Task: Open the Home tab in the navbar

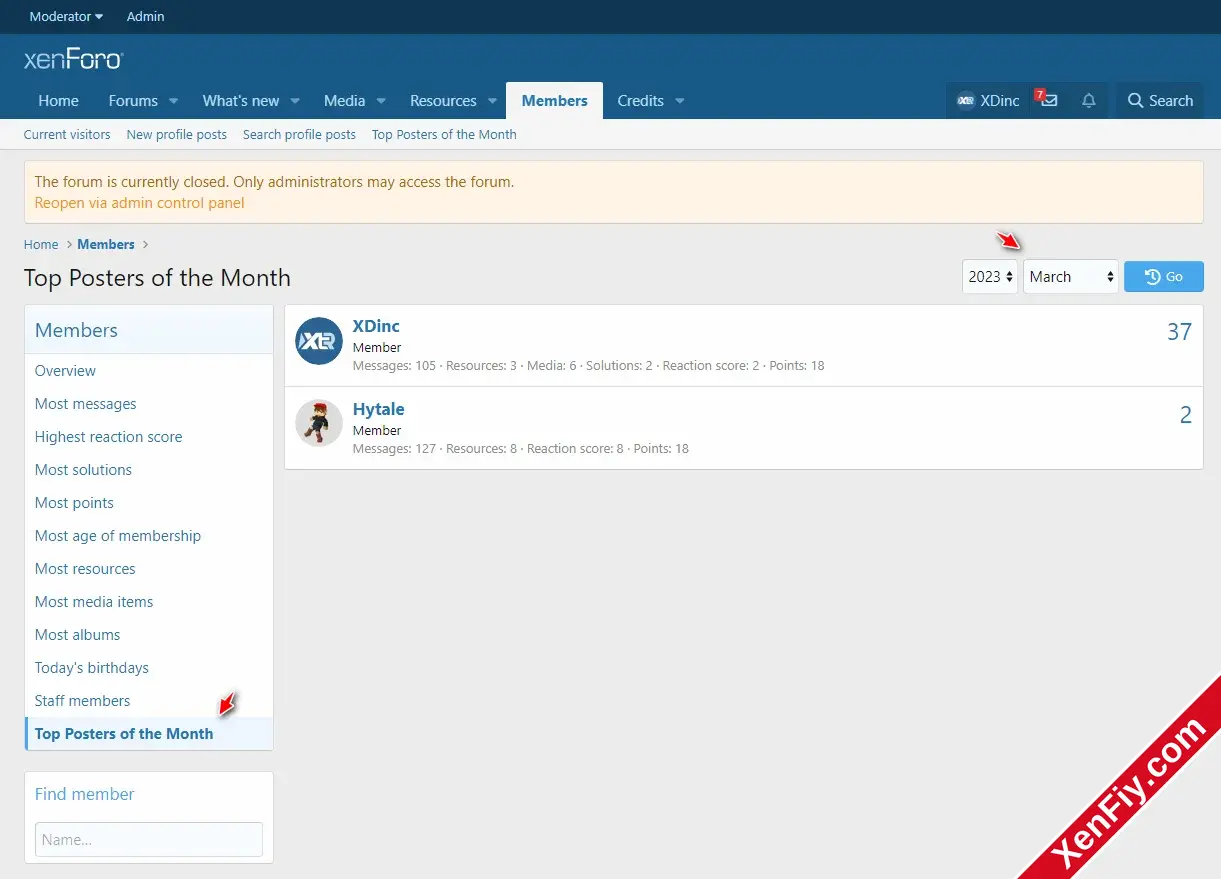Action: tap(58, 100)
